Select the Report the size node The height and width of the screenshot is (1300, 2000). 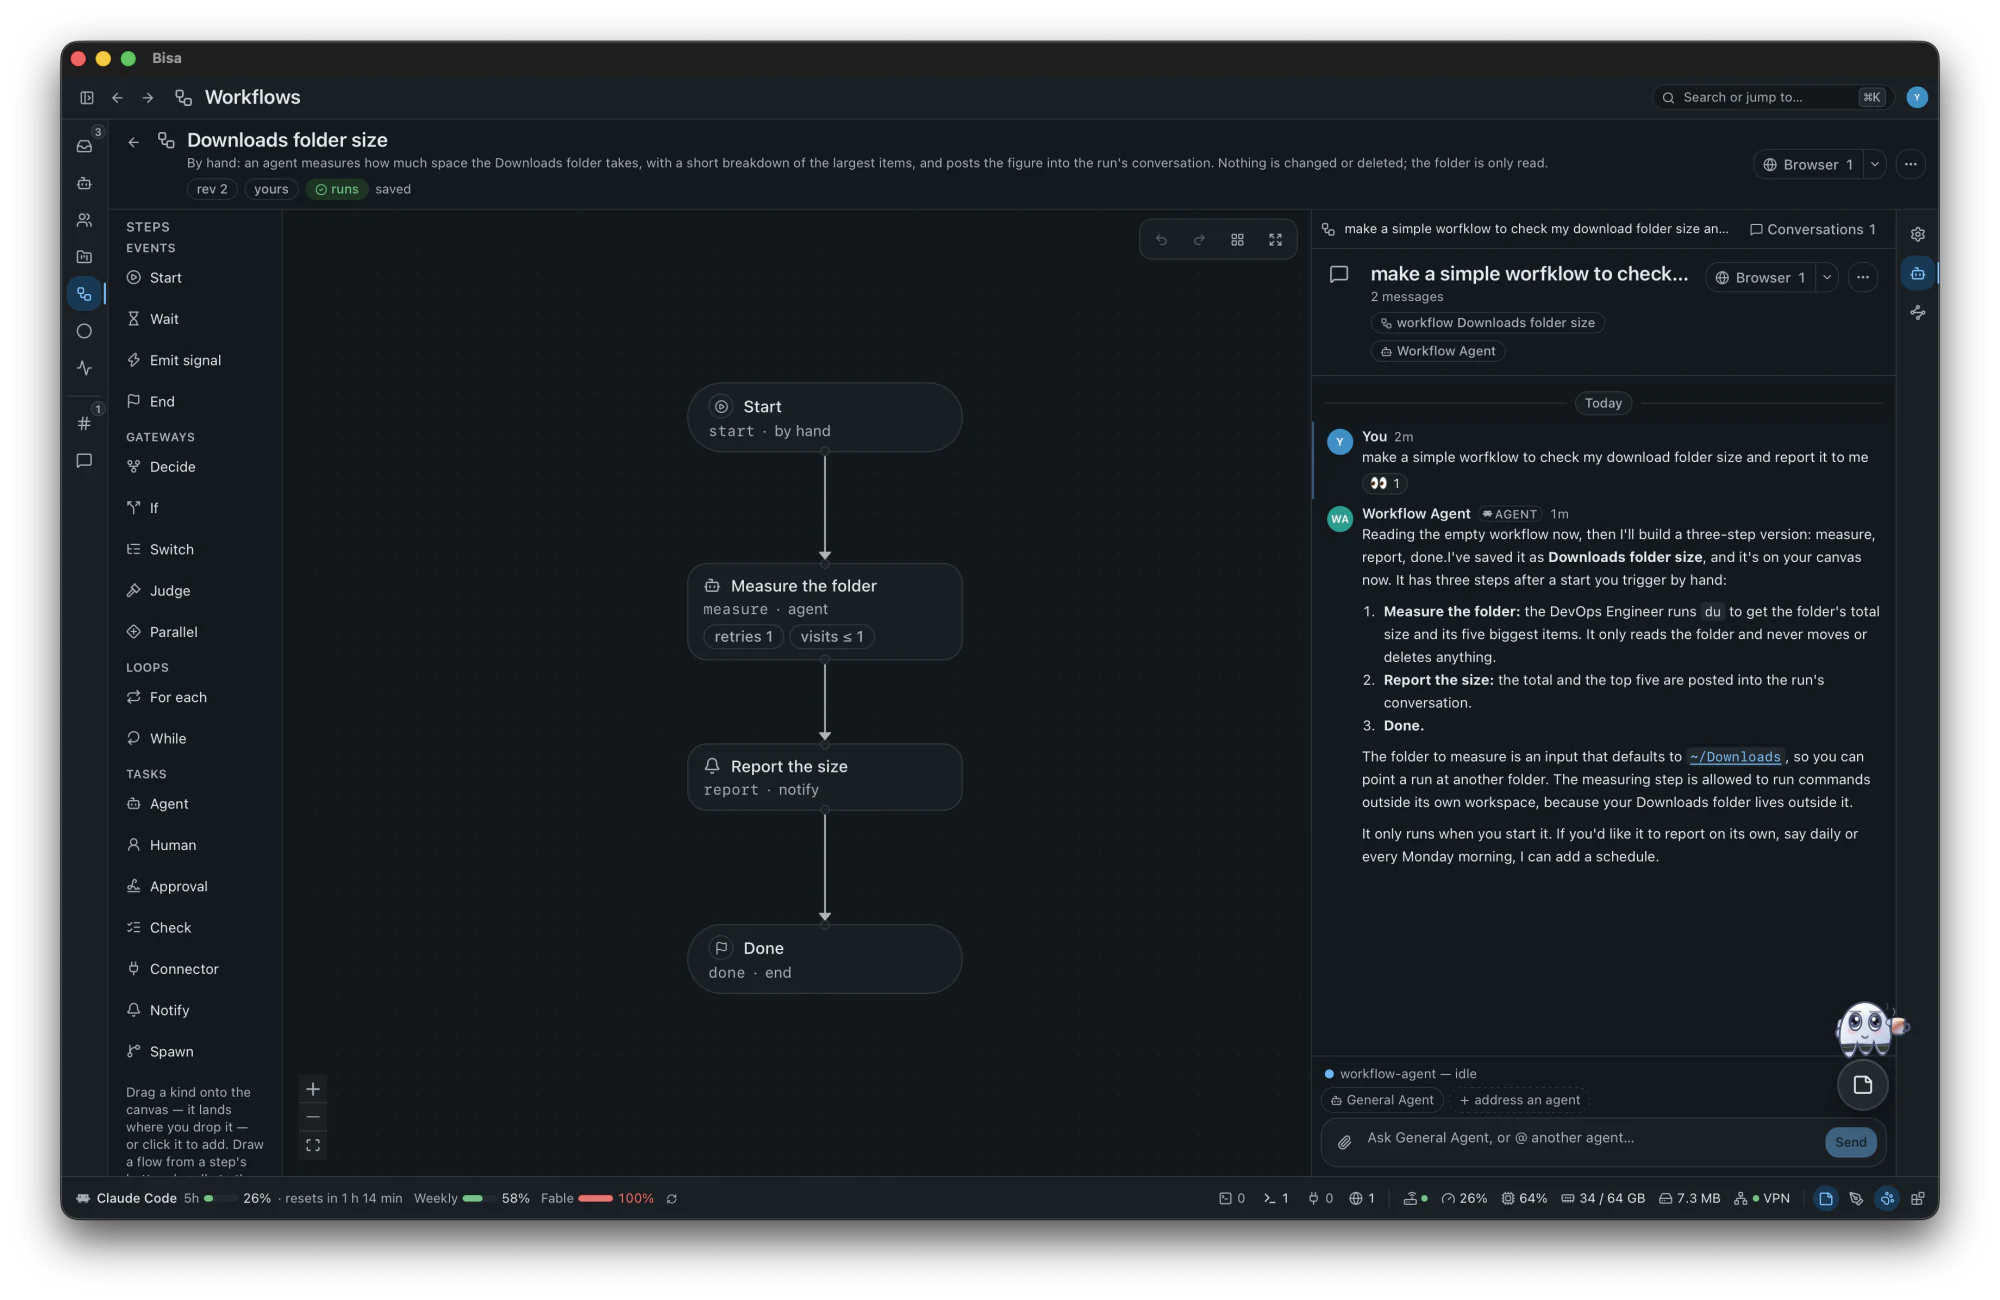click(x=824, y=777)
